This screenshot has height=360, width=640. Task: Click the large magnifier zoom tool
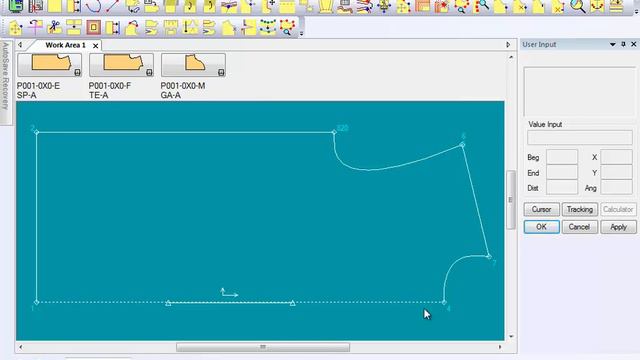coord(578,6)
